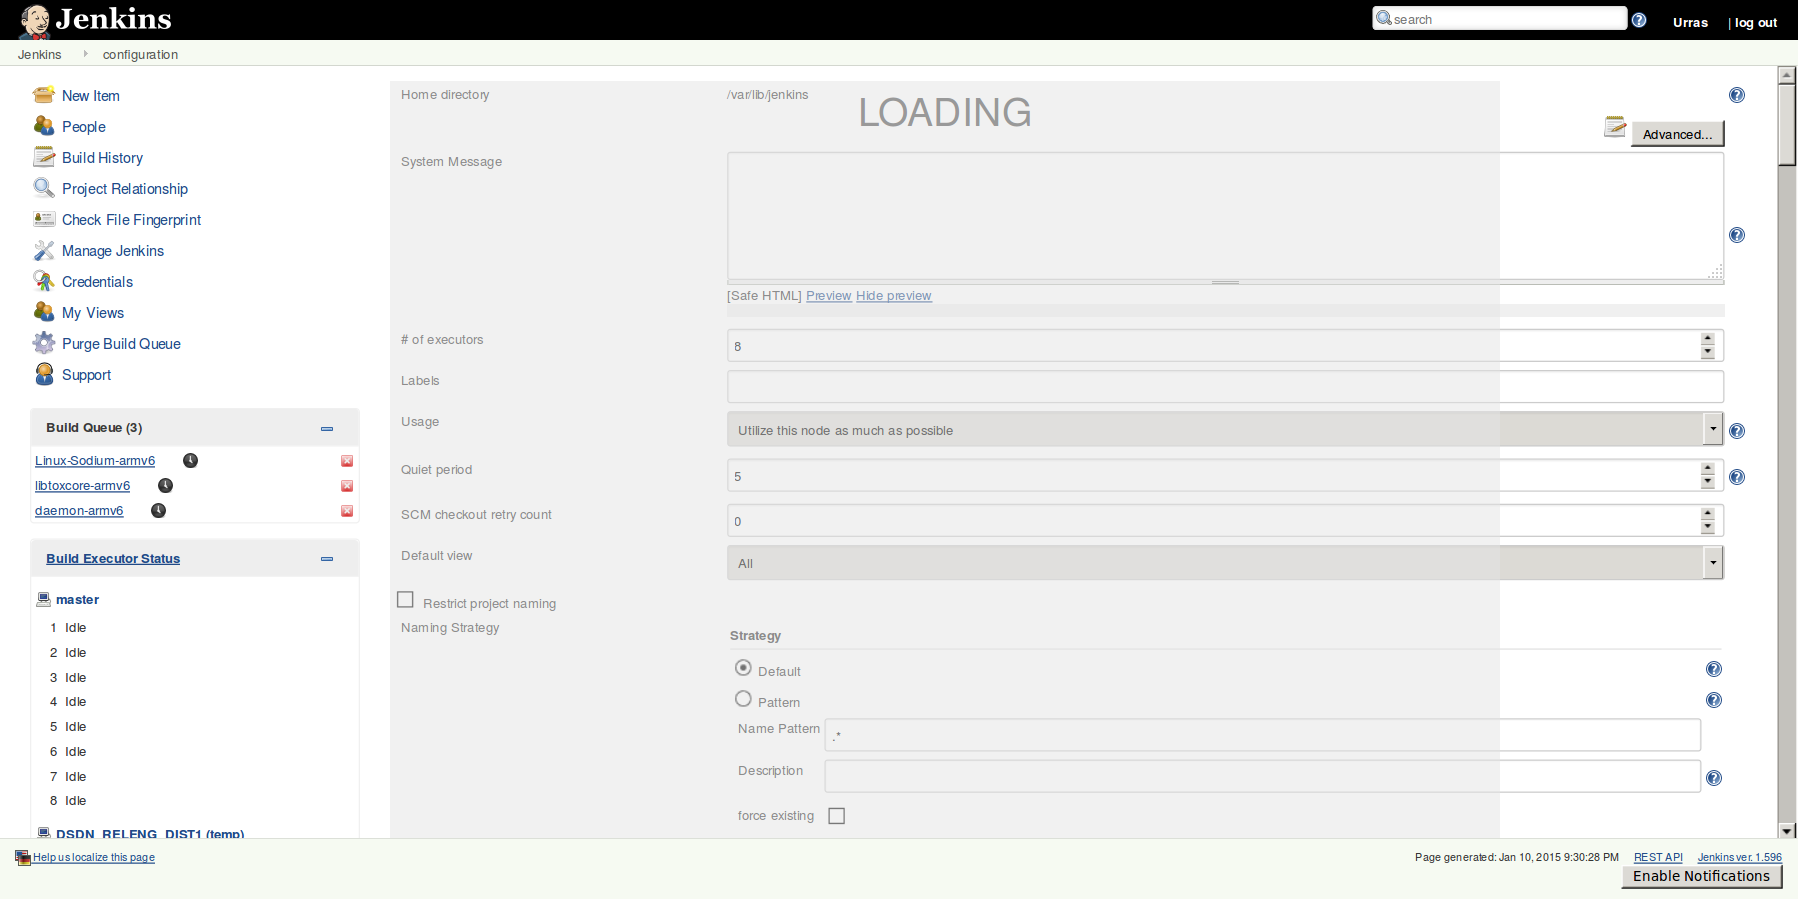Increase SCM checkout retry count
The width and height of the screenshot is (1798, 899).
click(x=1708, y=514)
